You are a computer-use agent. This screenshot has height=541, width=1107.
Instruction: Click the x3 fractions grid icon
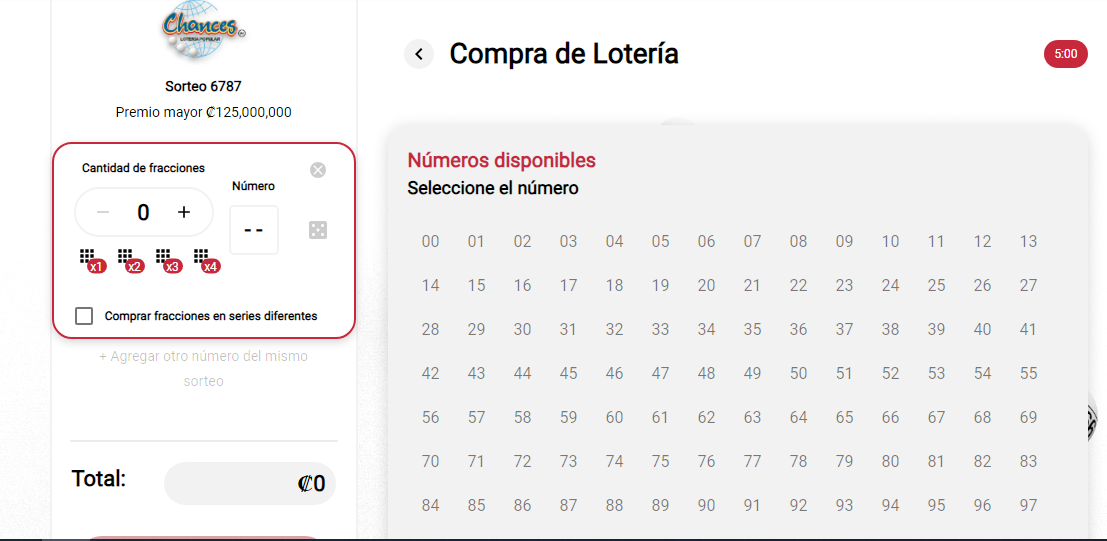[x=167, y=260]
